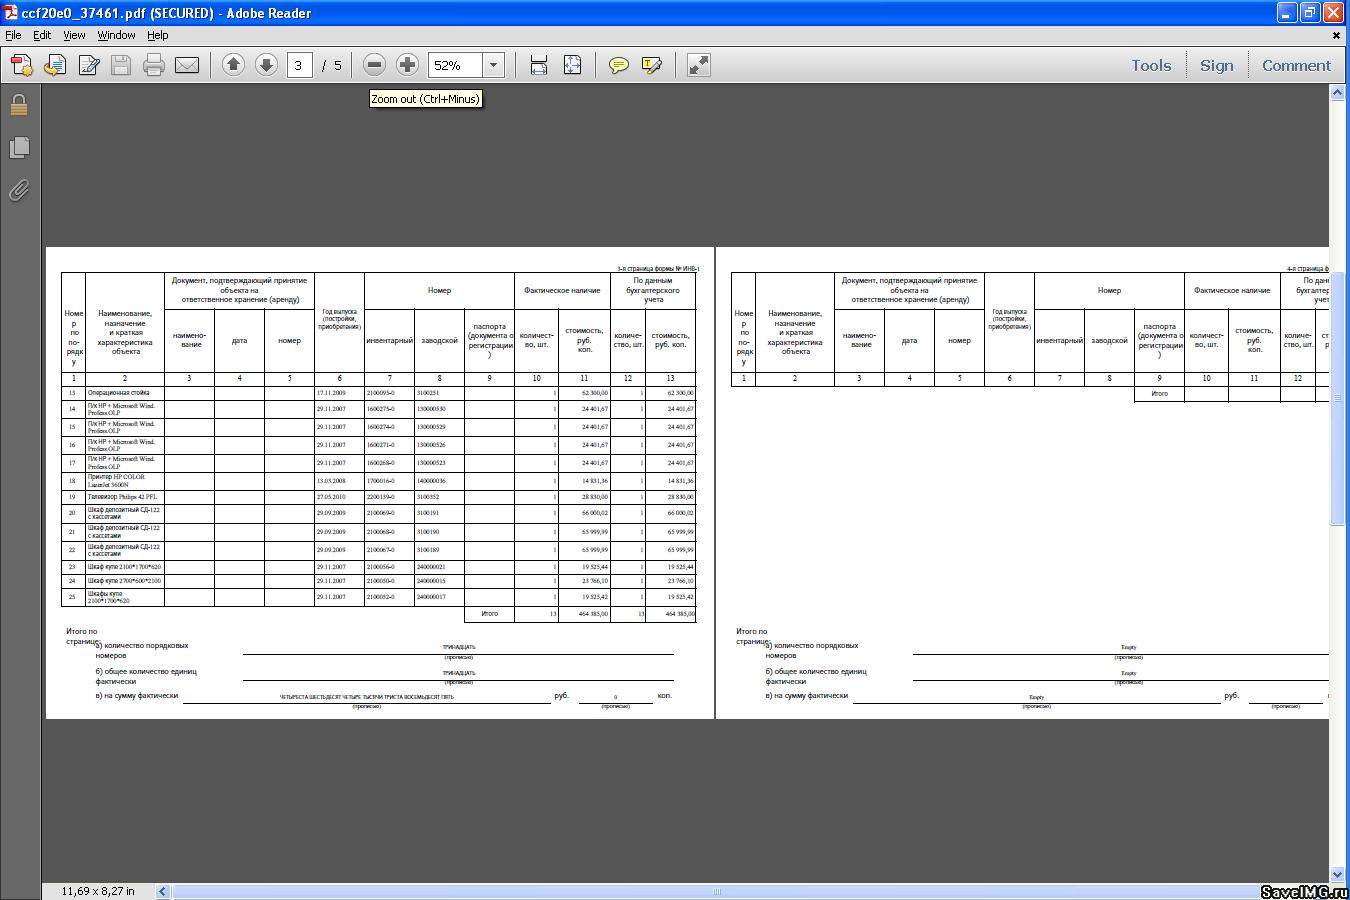Screen dimensions: 1350x900
Task: Click the 52% zoom value field
Action: tap(455, 65)
